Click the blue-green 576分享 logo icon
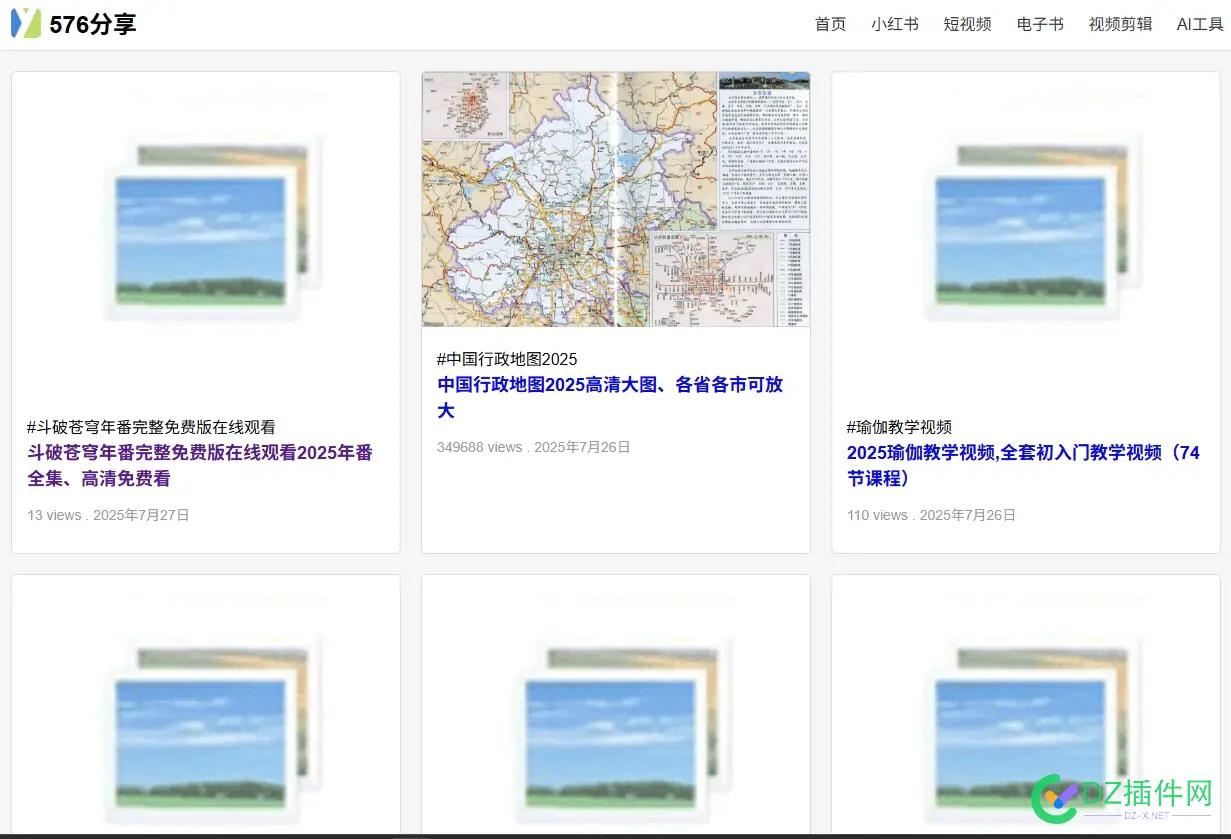The image size is (1231, 839). [26, 21]
